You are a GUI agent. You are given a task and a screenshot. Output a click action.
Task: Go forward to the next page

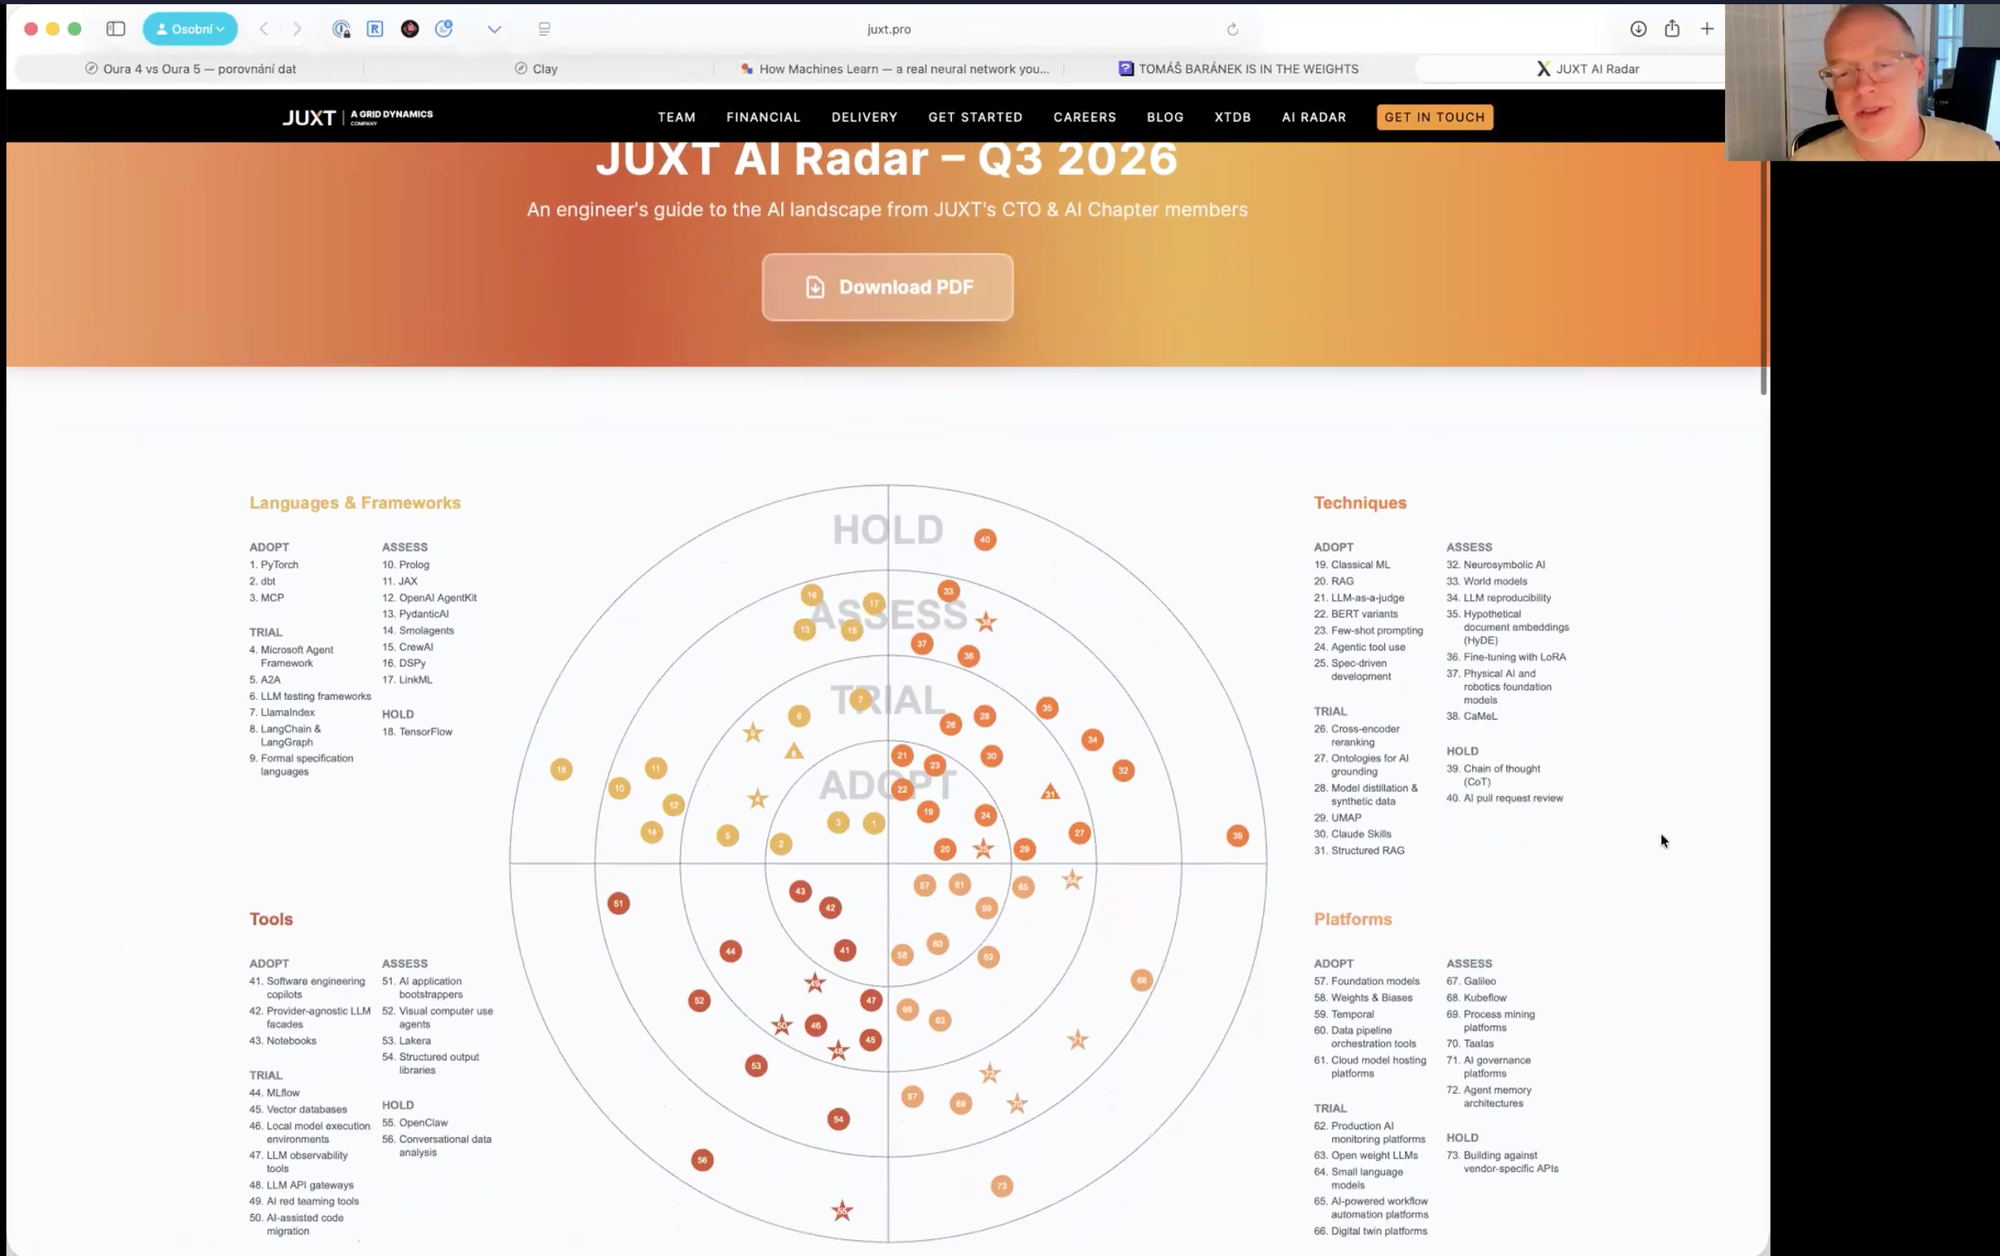[x=297, y=29]
